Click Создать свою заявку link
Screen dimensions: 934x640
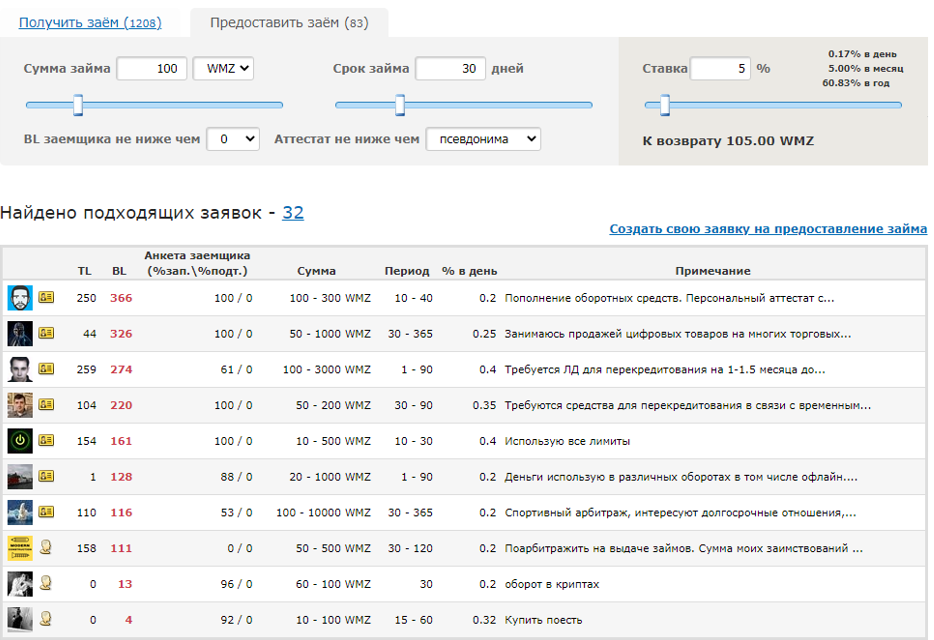coord(768,229)
